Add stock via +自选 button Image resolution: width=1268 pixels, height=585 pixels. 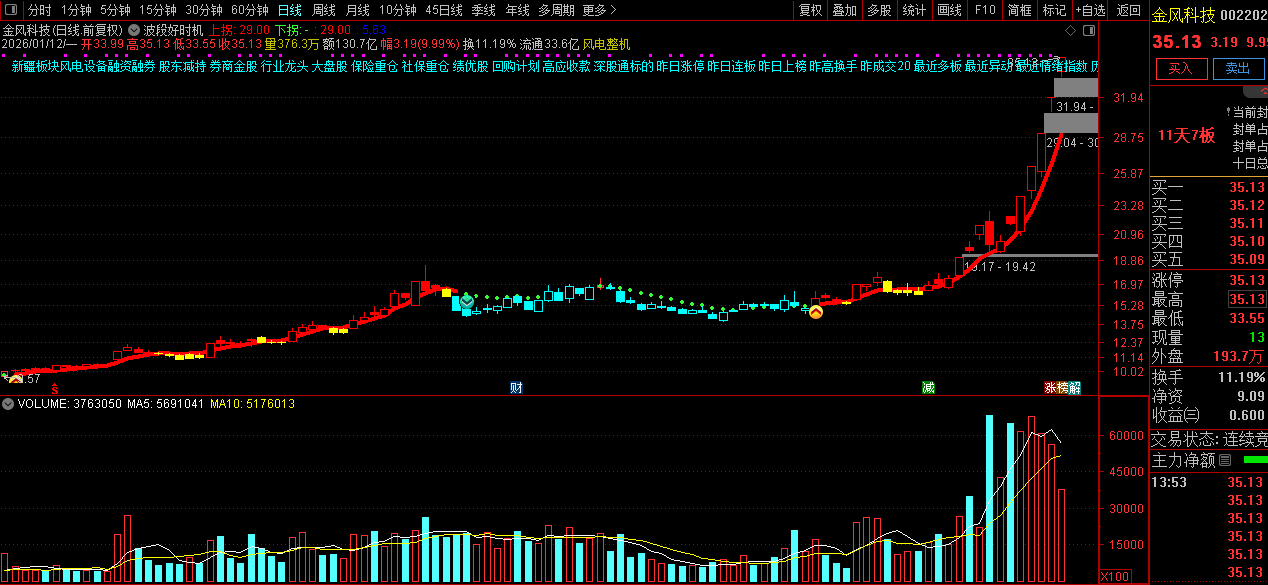[x=1090, y=10]
